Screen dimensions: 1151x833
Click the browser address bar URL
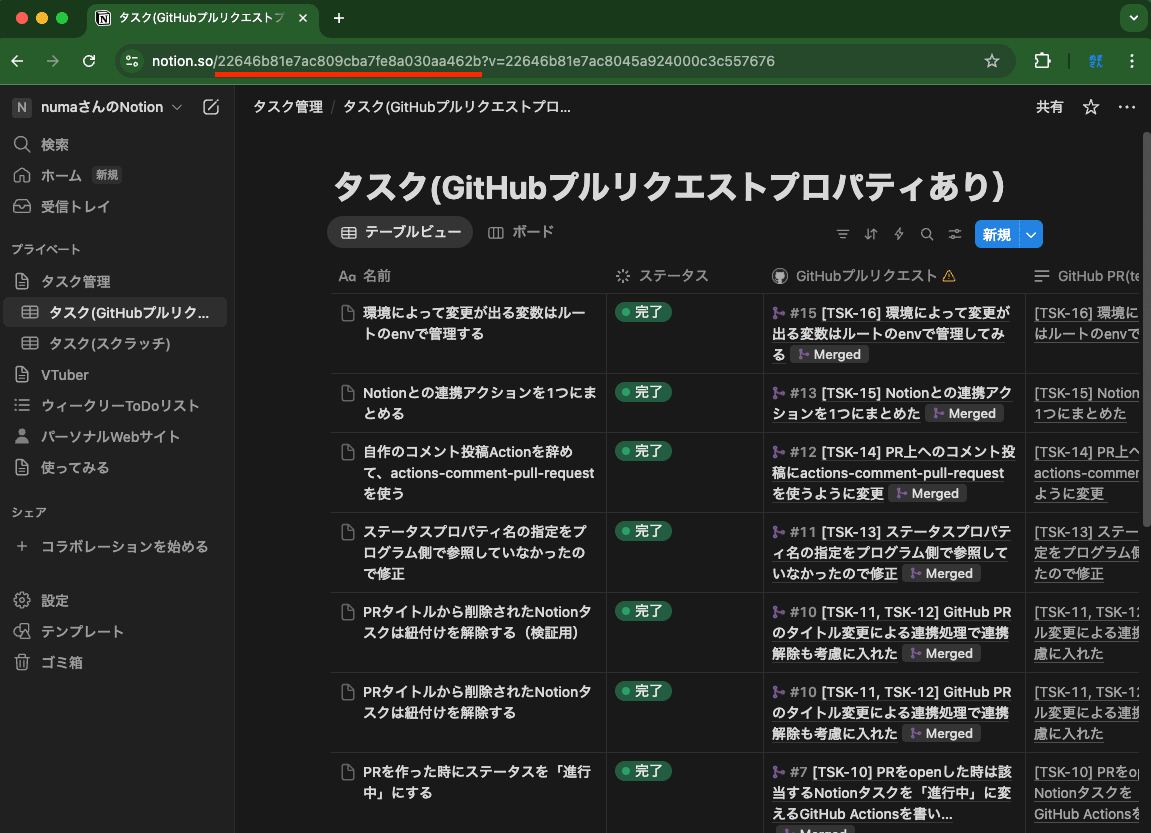point(462,61)
